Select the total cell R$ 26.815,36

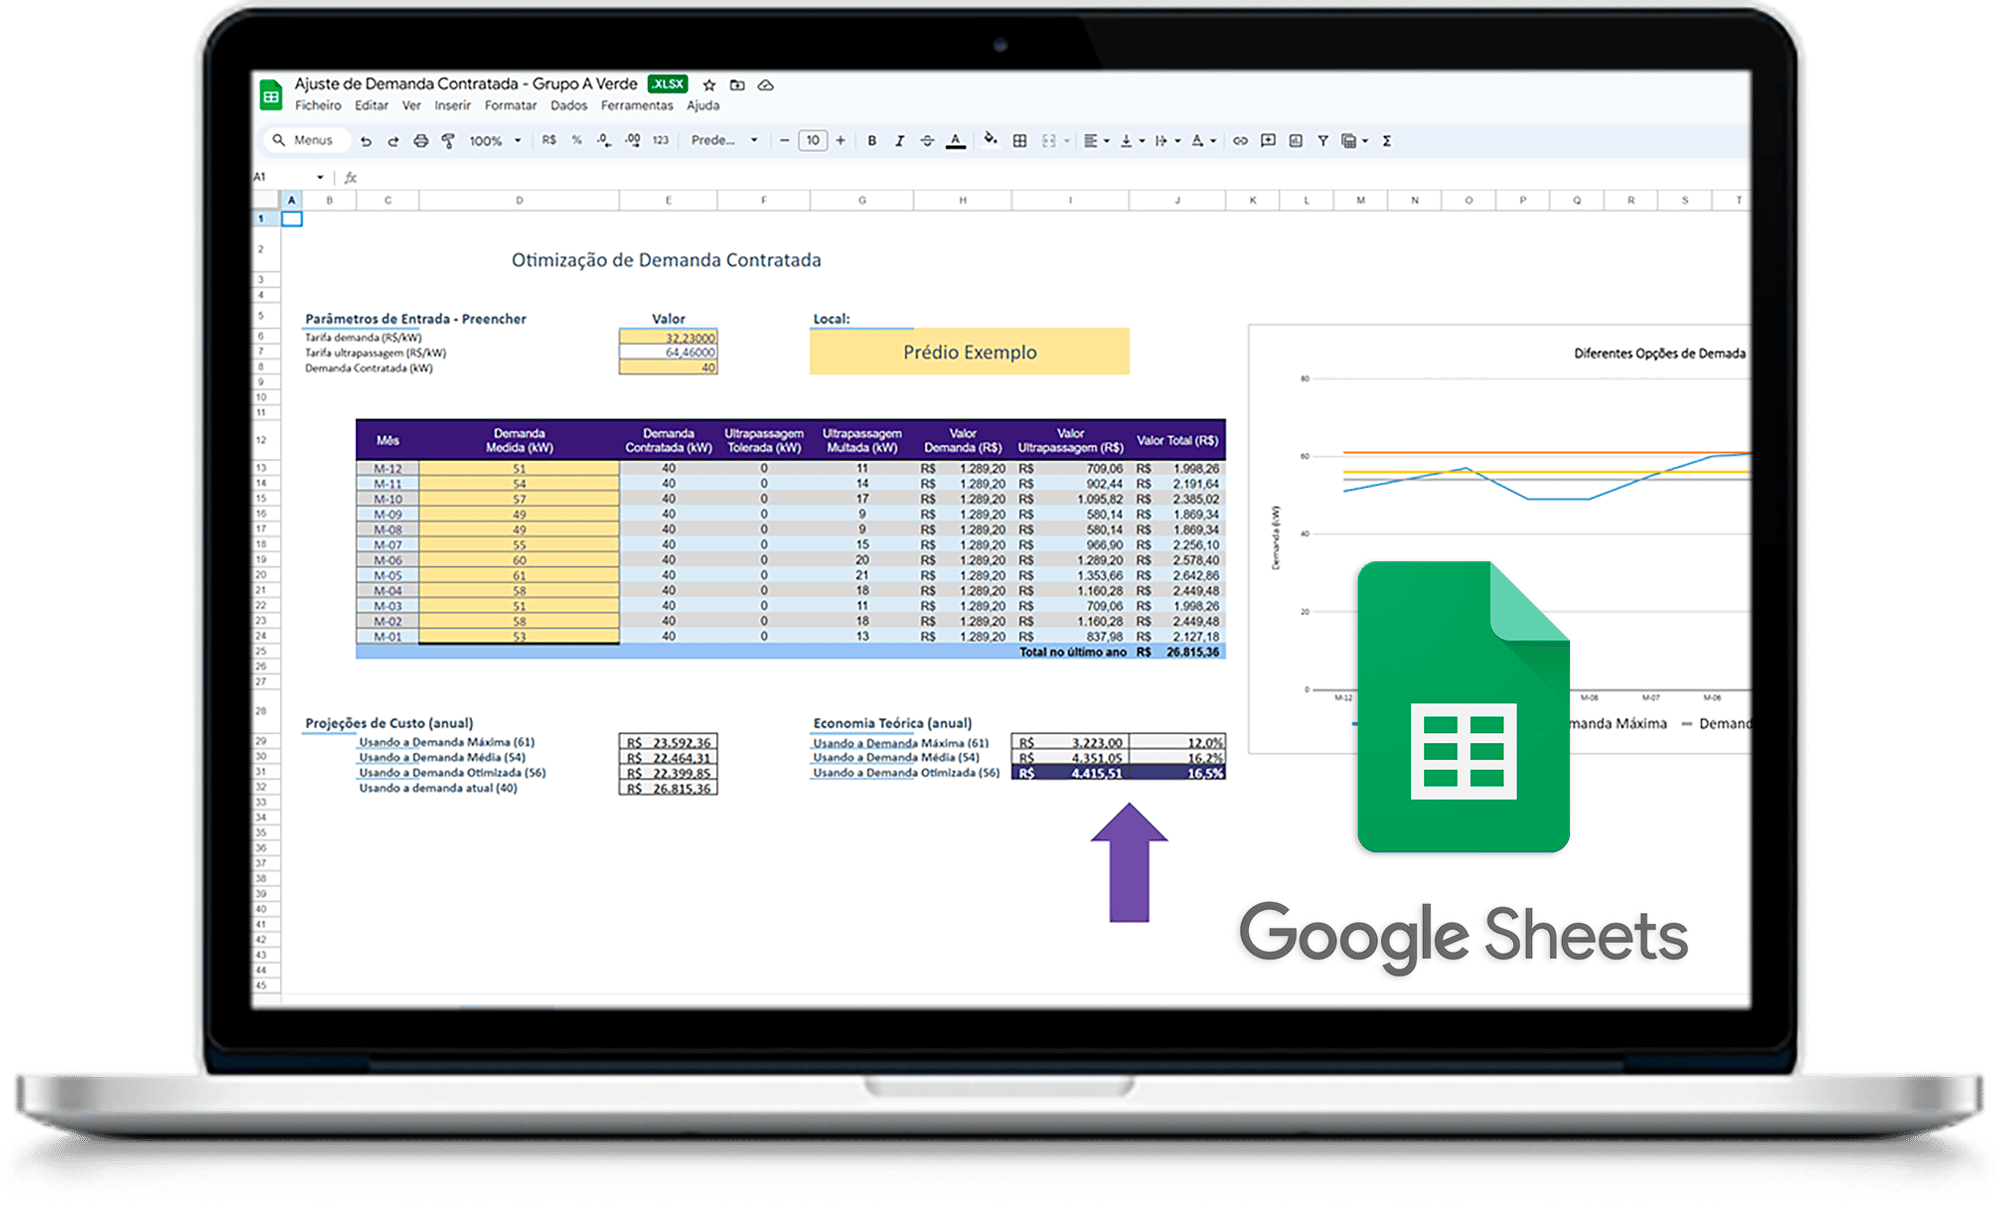tap(1178, 652)
